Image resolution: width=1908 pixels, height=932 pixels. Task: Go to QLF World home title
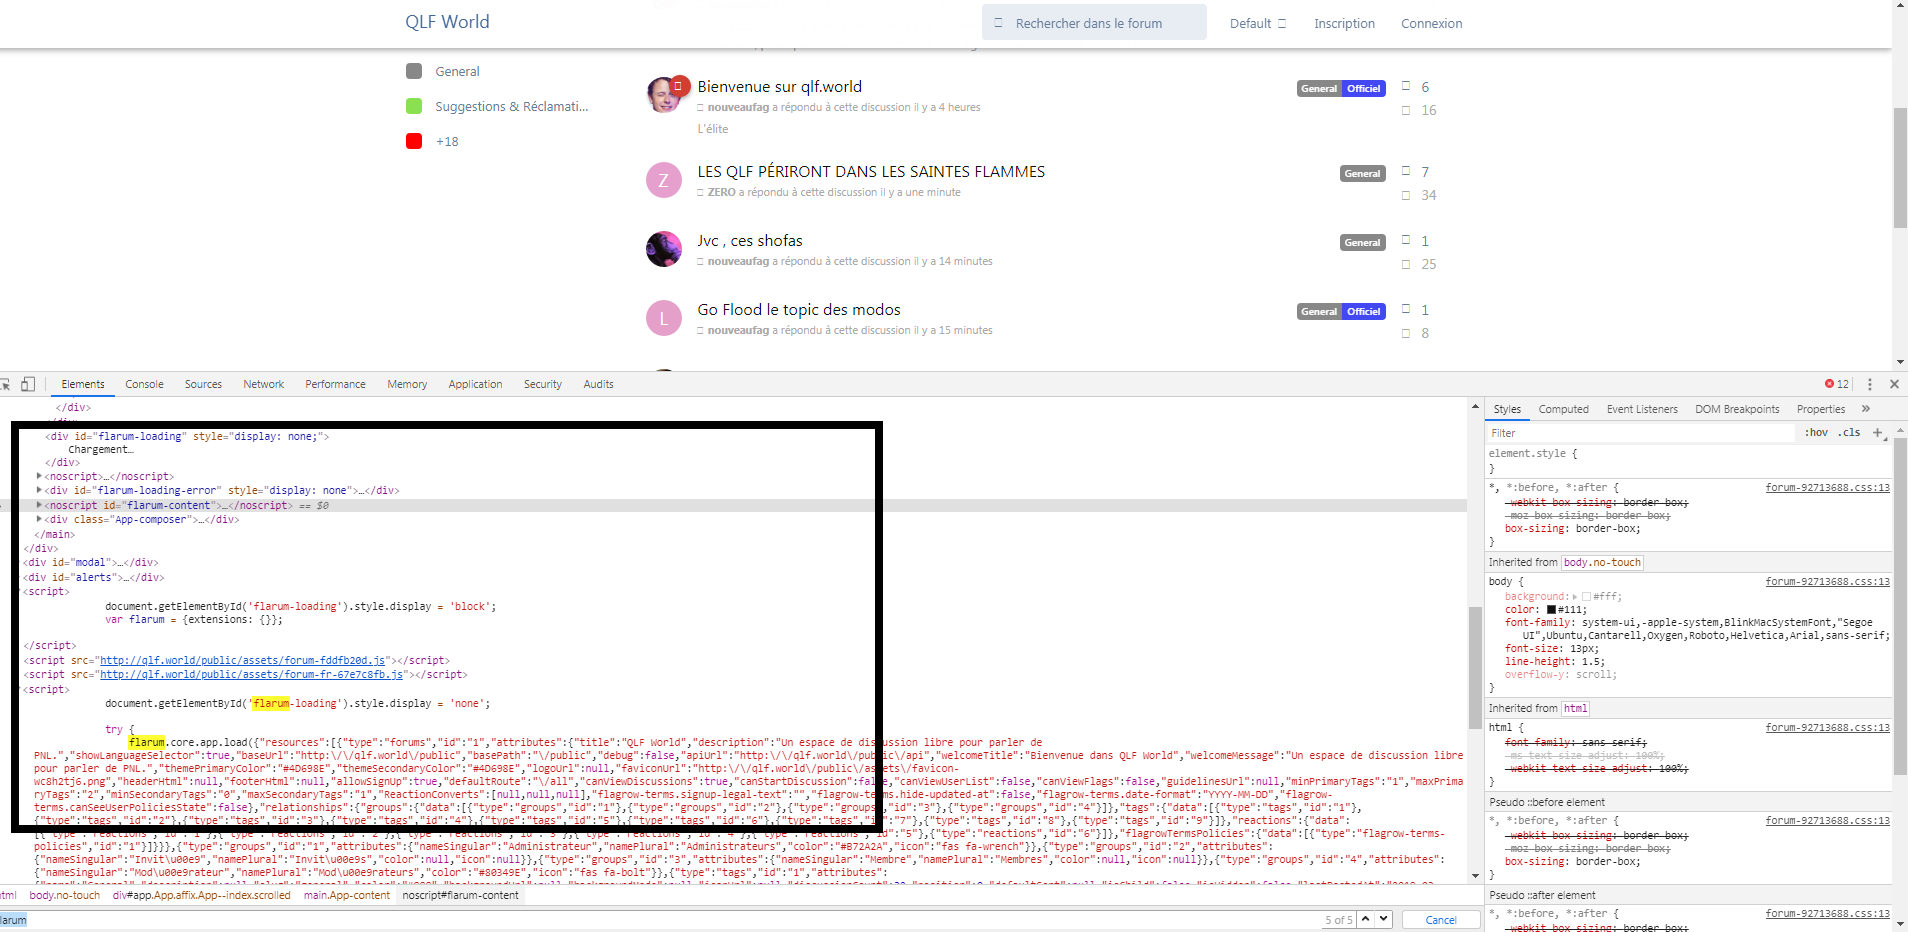click(x=447, y=22)
